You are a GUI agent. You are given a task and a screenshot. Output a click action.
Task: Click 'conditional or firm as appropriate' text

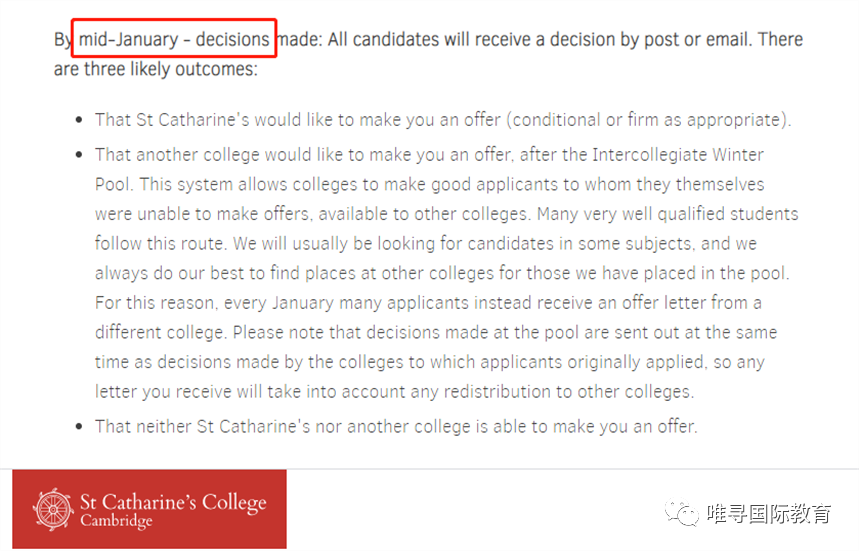[649, 120]
